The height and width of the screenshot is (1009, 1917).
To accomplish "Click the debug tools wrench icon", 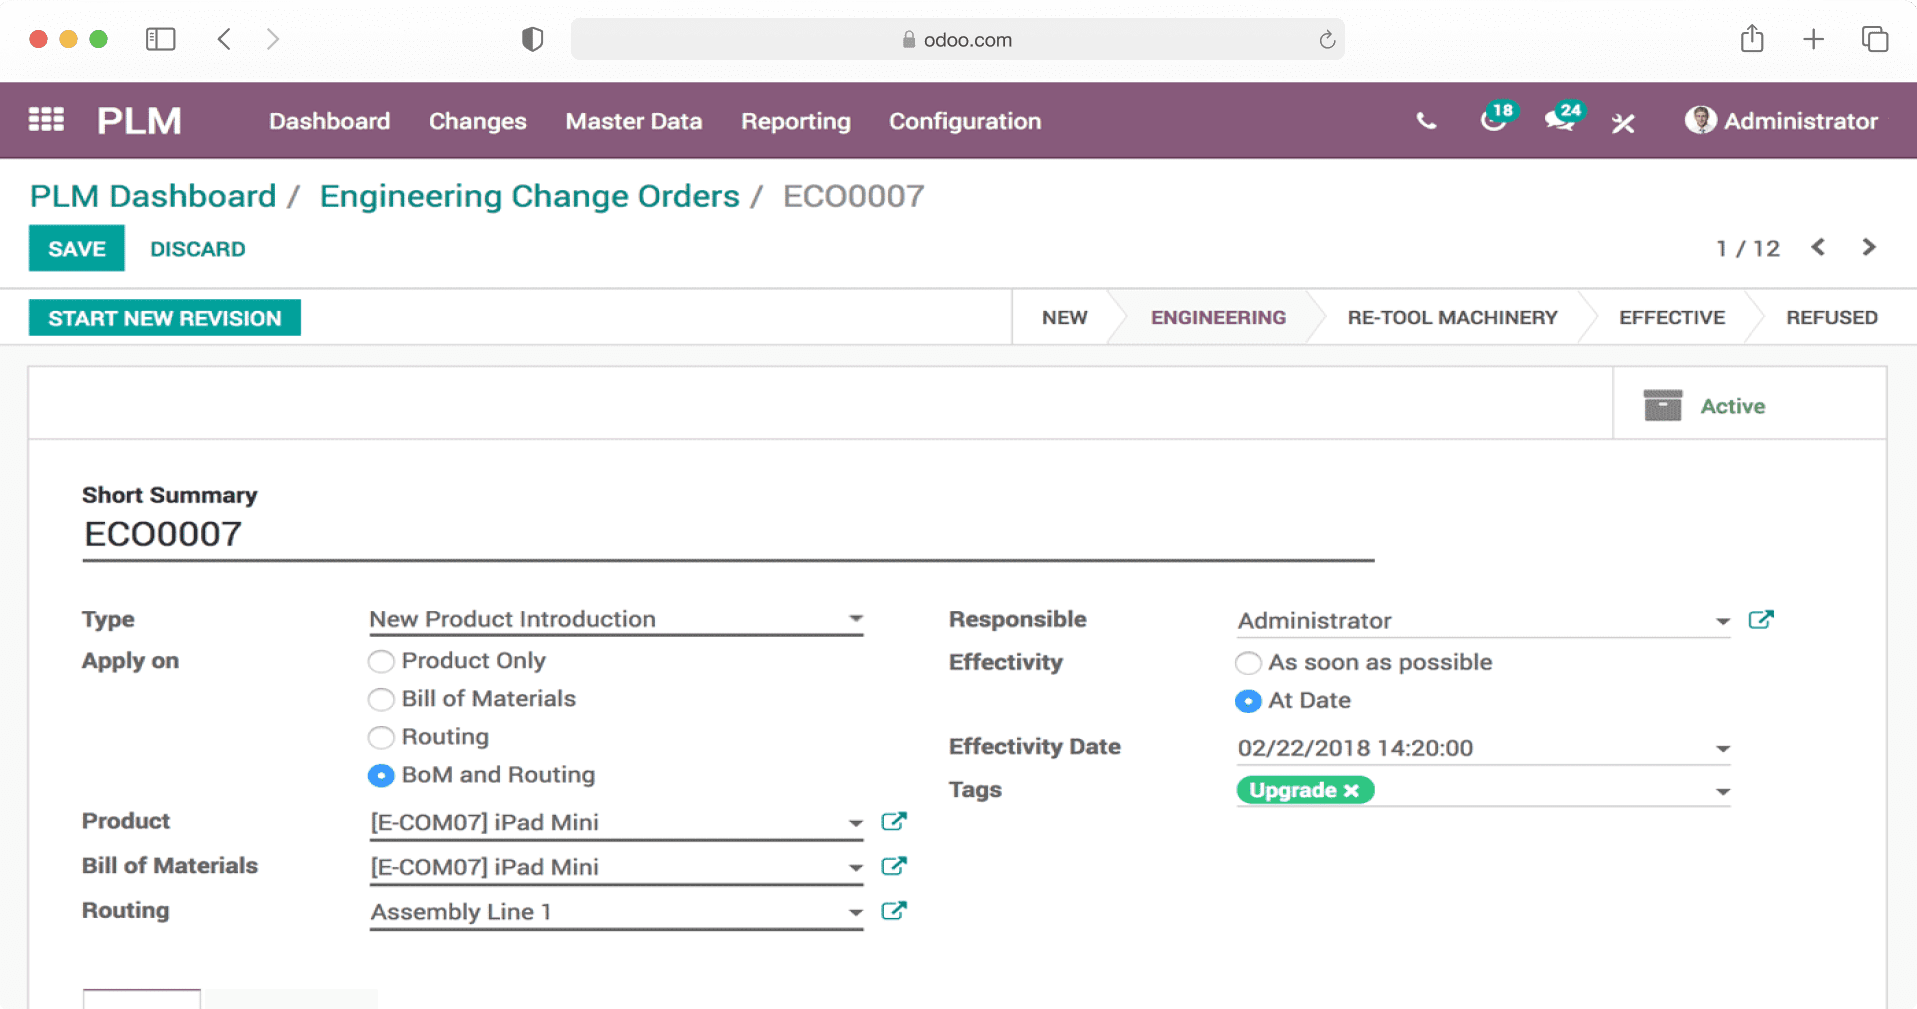I will point(1623,122).
